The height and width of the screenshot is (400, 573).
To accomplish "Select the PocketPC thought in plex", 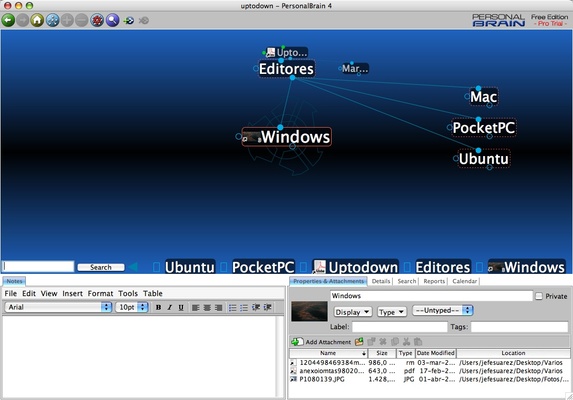I will (x=484, y=127).
